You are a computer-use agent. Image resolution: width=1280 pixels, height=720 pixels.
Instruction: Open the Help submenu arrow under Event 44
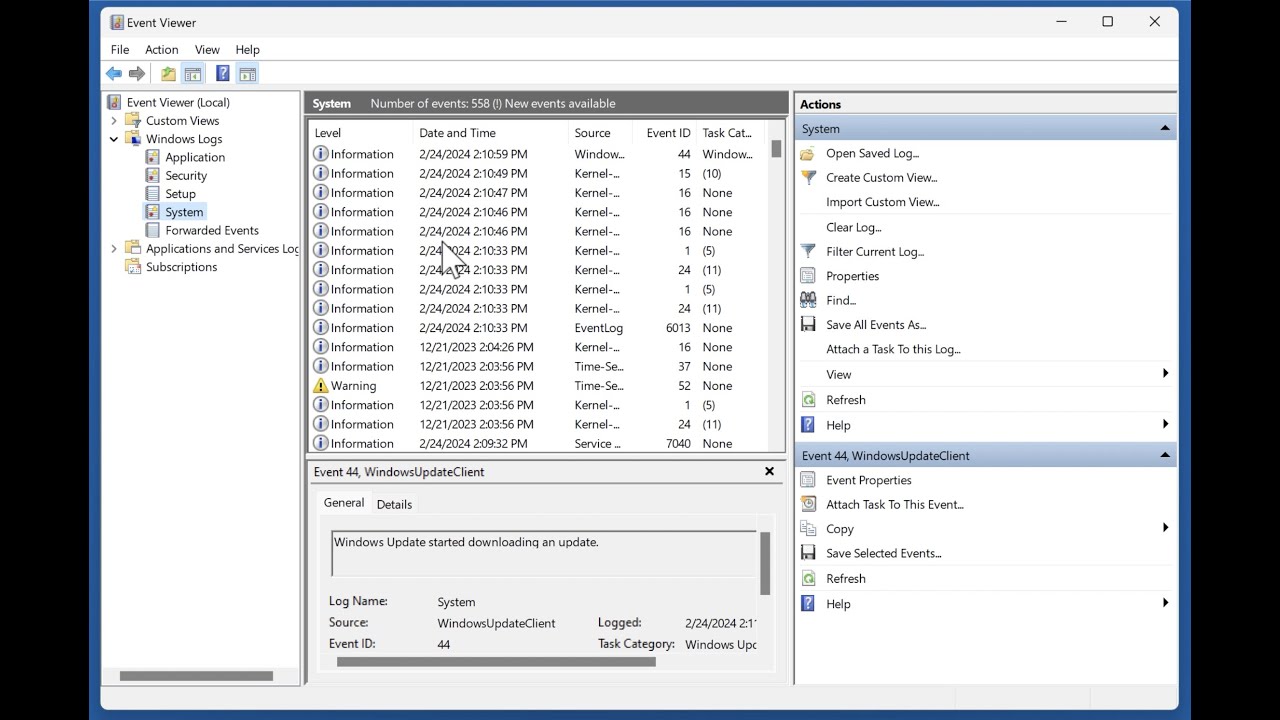[x=1165, y=603]
